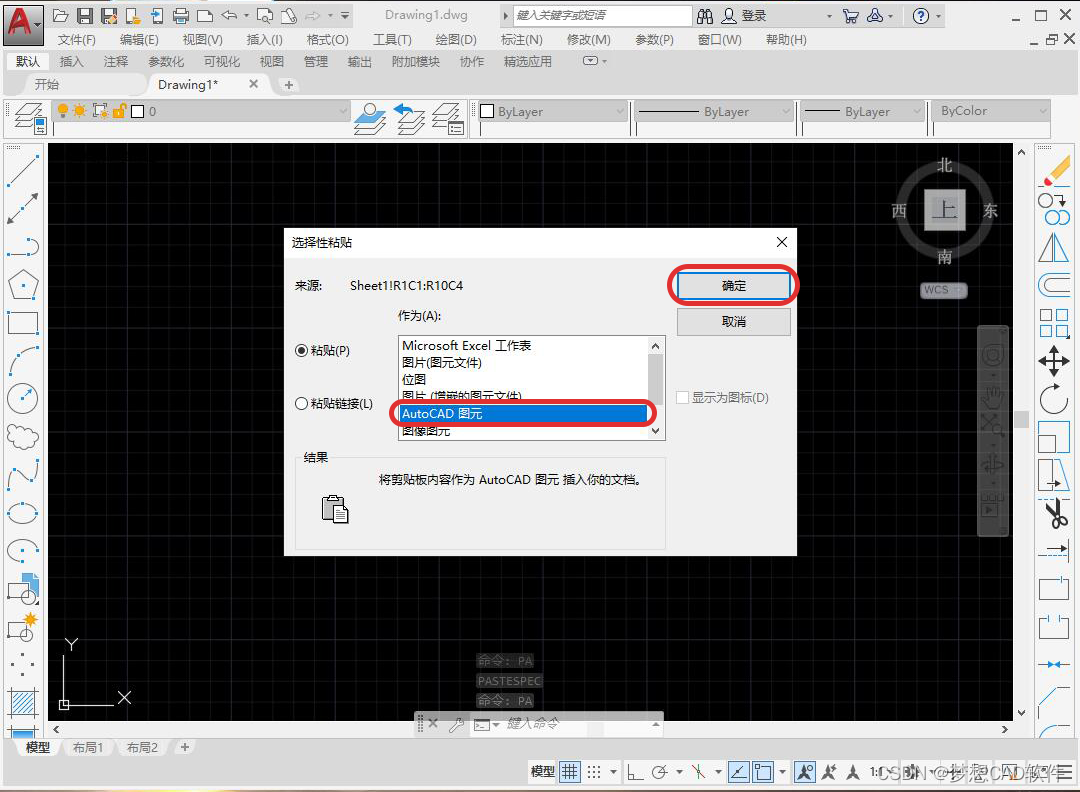Click the 登录 sign-in button
The width and height of the screenshot is (1080, 792).
click(743, 16)
